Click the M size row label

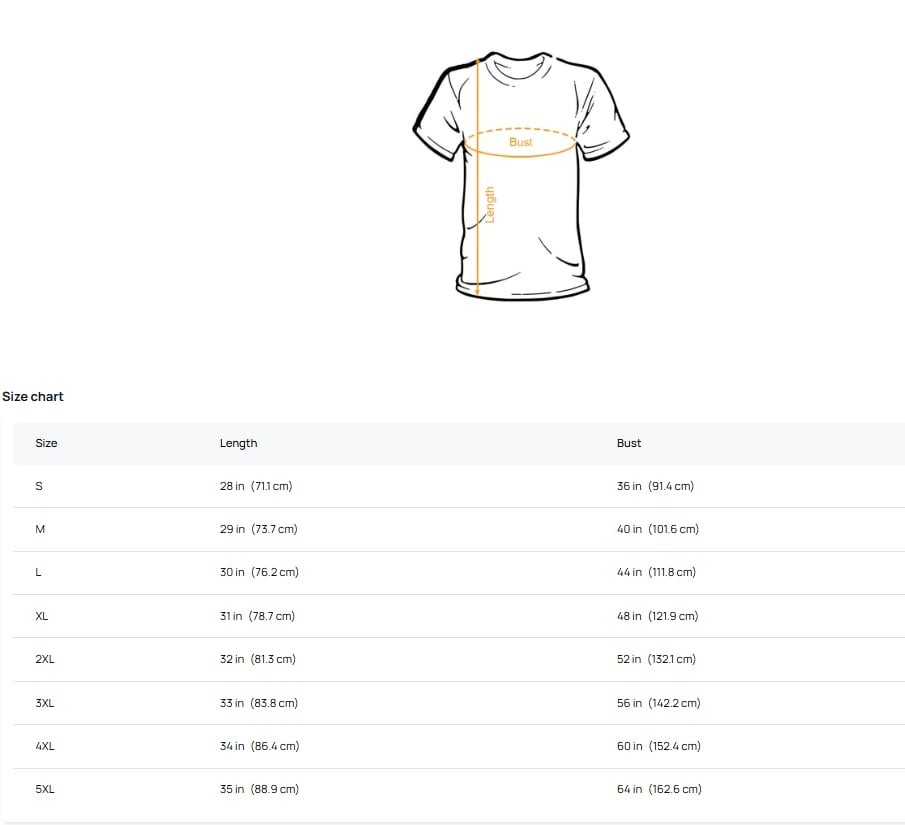pyautogui.click(x=40, y=529)
